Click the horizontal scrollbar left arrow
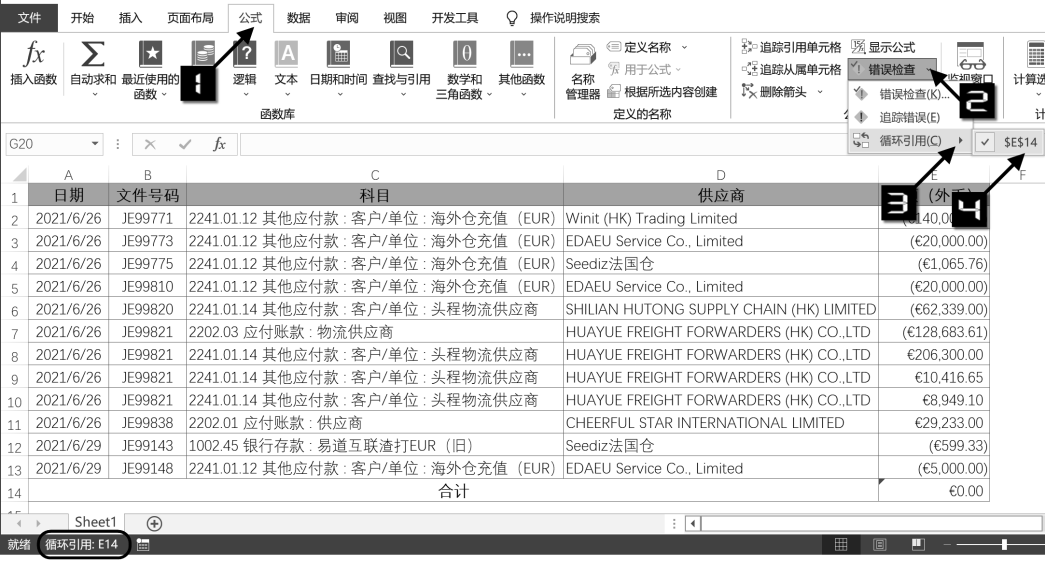The height and width of the screenshot is (561, 1045). point(693,524)
